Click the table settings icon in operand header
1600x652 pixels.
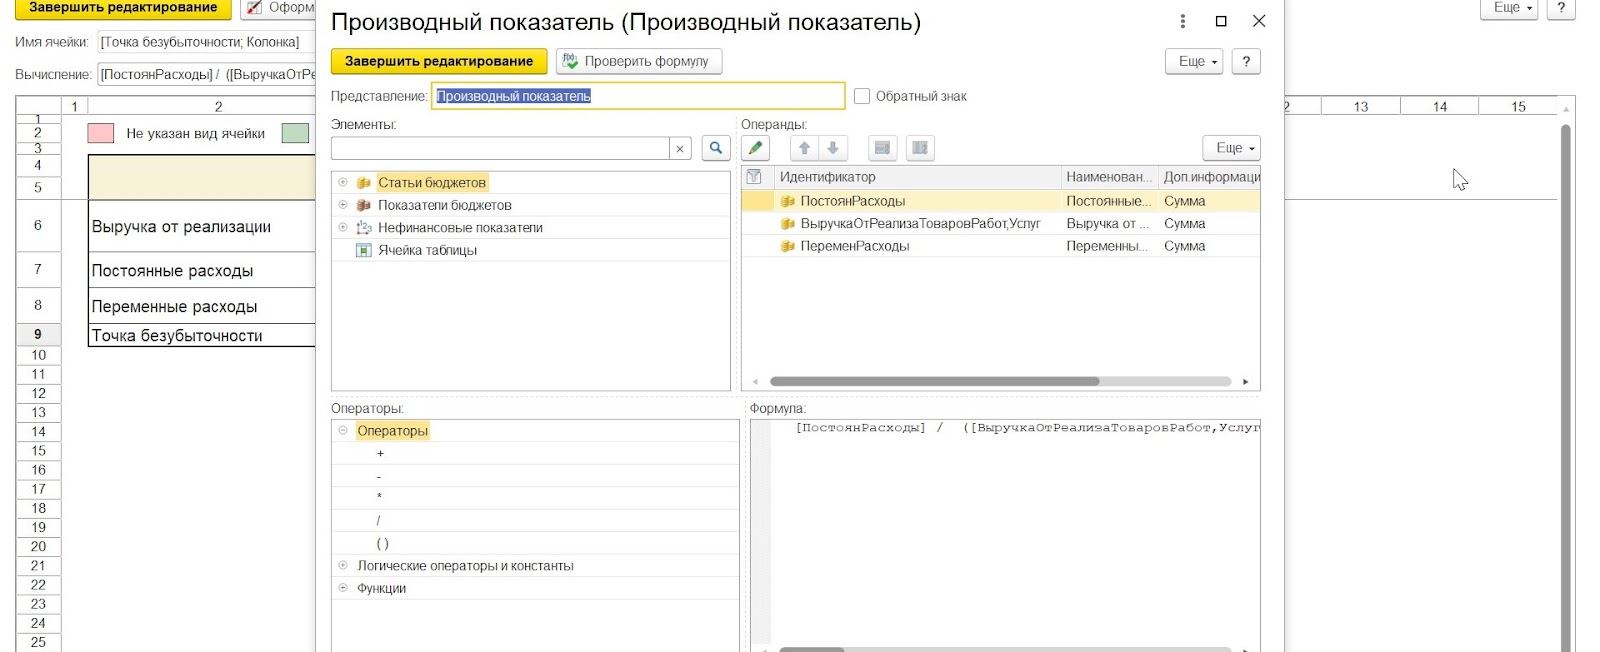[x=755, y=177]
